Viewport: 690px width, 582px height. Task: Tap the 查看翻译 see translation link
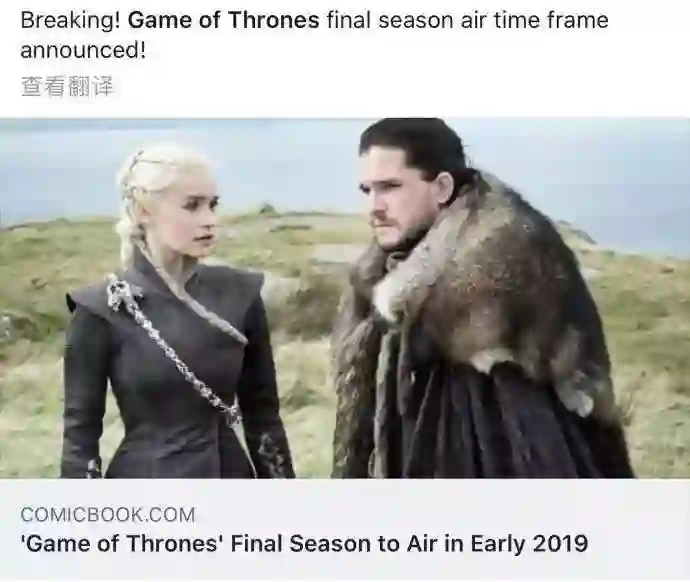(x=67, y=86)
